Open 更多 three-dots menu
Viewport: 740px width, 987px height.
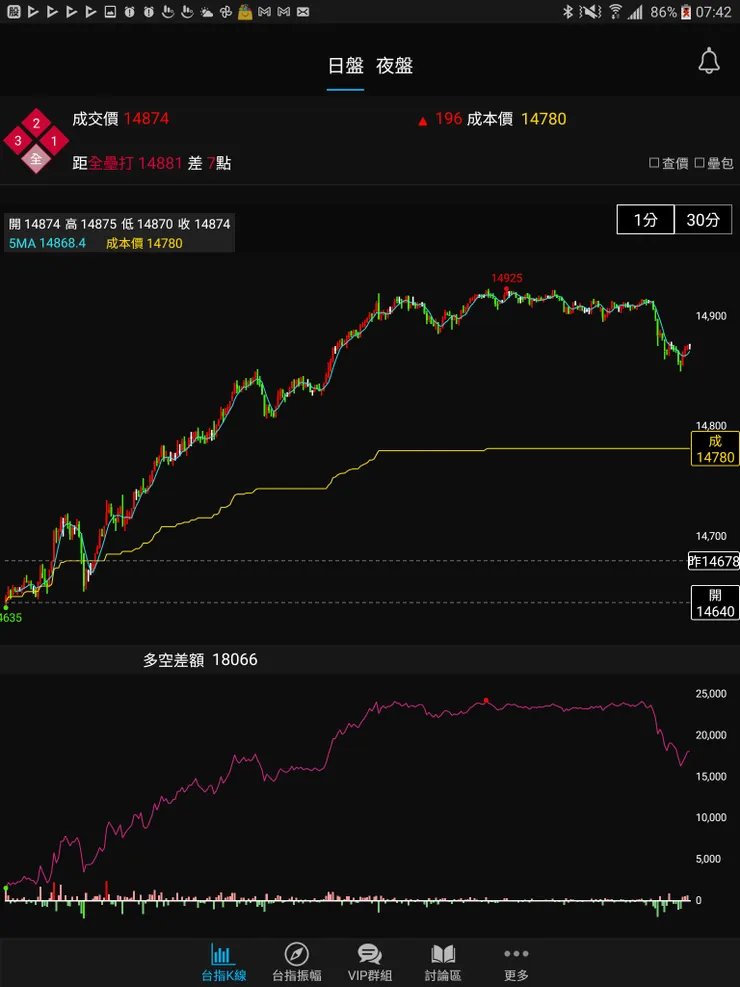tap(516, 963)
